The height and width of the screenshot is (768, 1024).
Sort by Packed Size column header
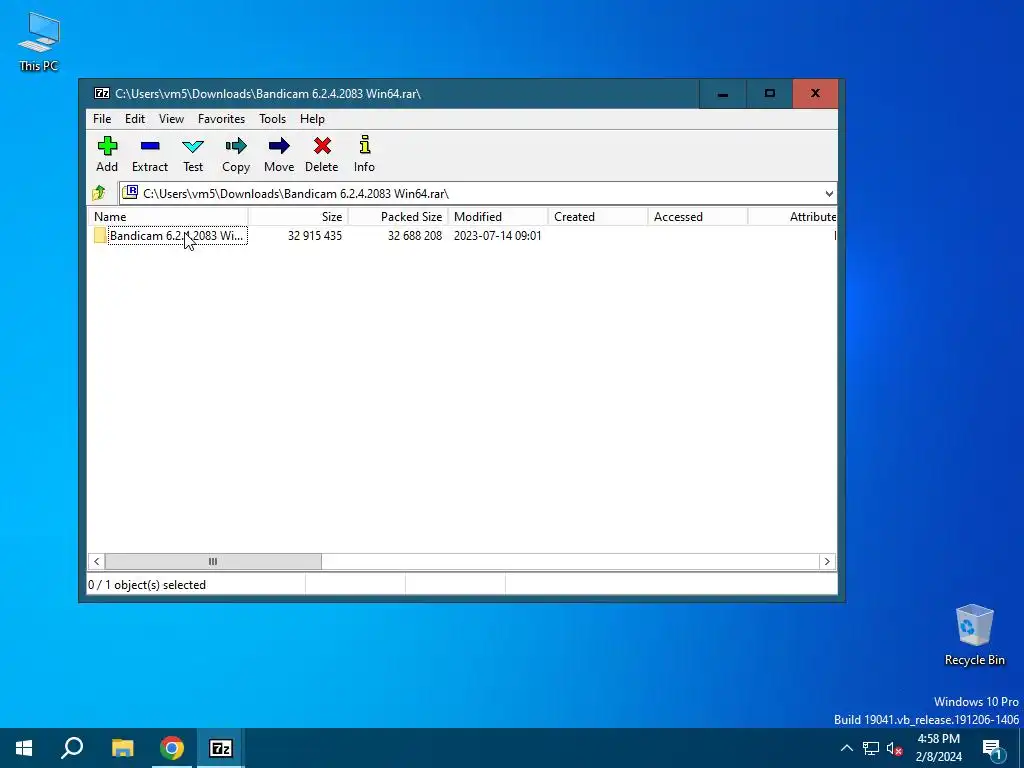pyautogui.click(x=398, y=217)
